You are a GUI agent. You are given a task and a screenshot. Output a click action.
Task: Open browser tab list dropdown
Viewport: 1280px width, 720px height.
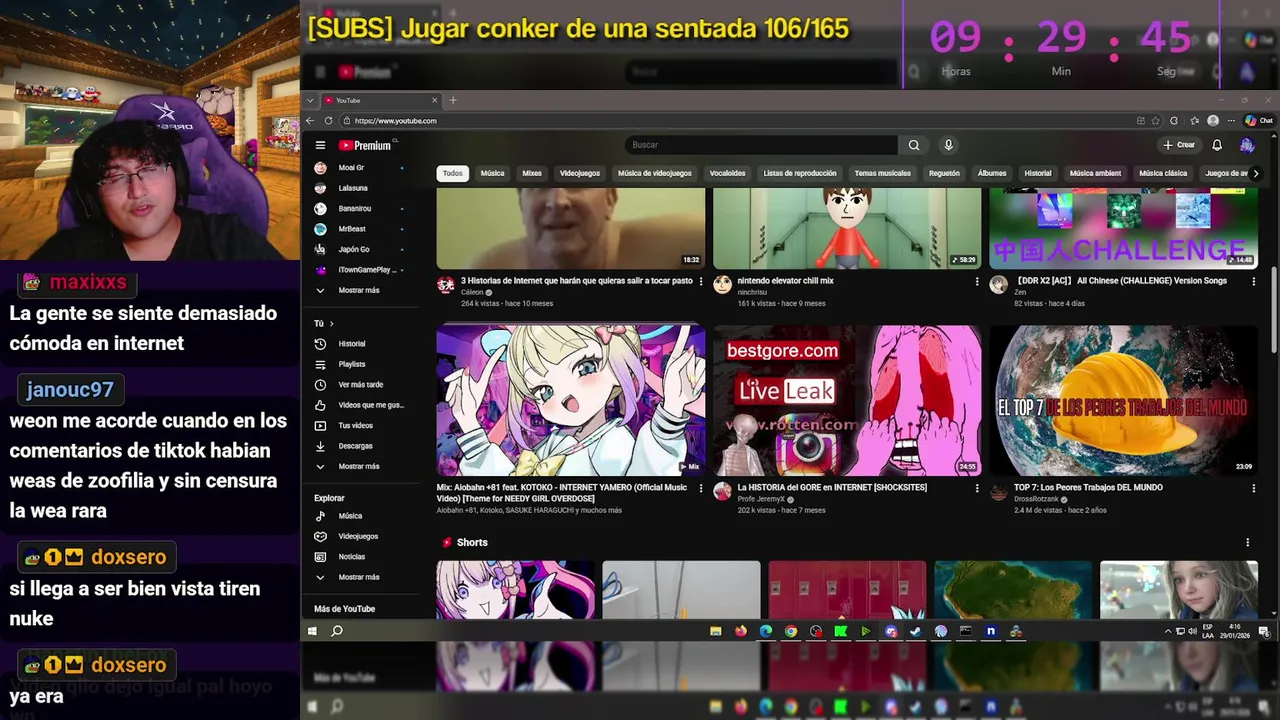coord(311,100)
